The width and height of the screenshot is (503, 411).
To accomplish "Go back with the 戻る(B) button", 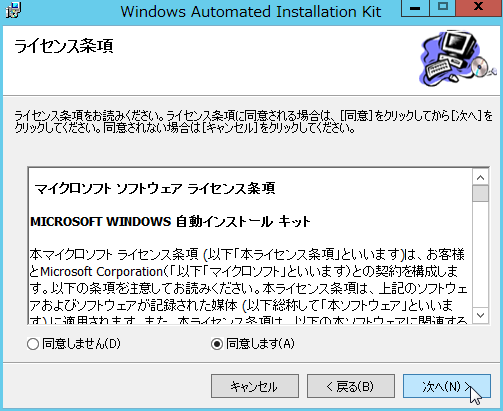I will pos(351,386).
